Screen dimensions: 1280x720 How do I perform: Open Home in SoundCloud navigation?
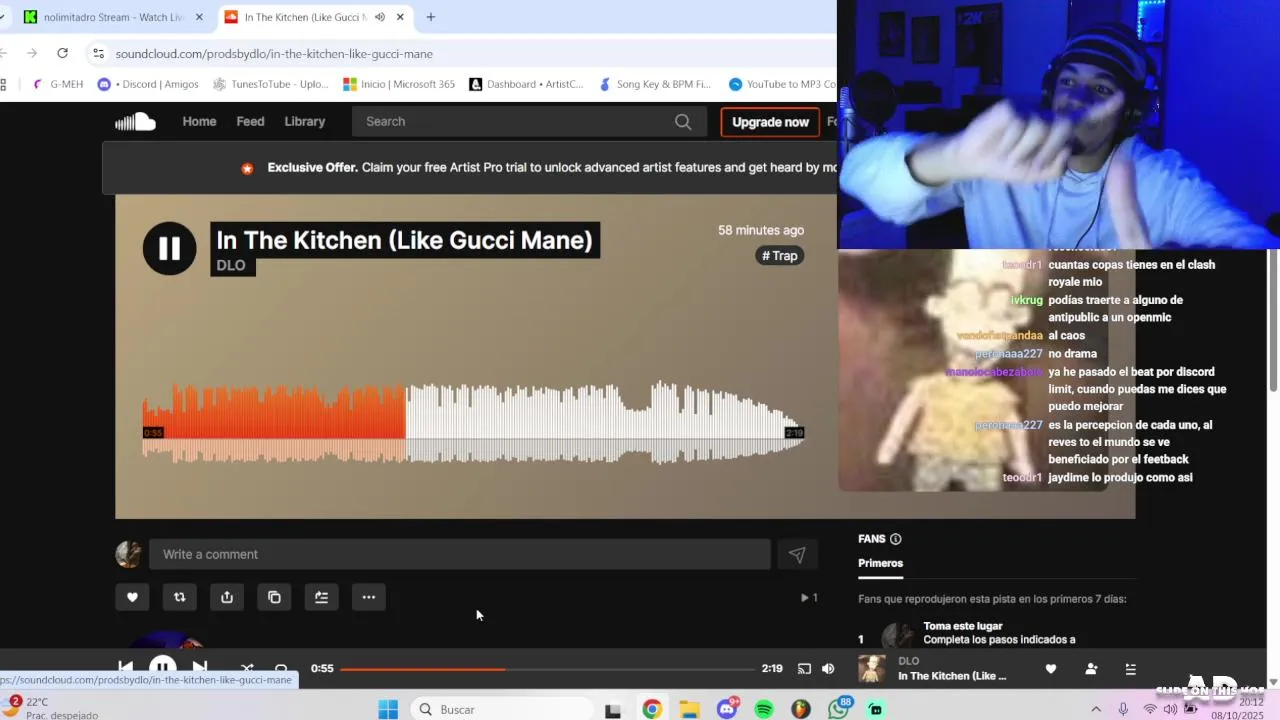pos(199,122)
